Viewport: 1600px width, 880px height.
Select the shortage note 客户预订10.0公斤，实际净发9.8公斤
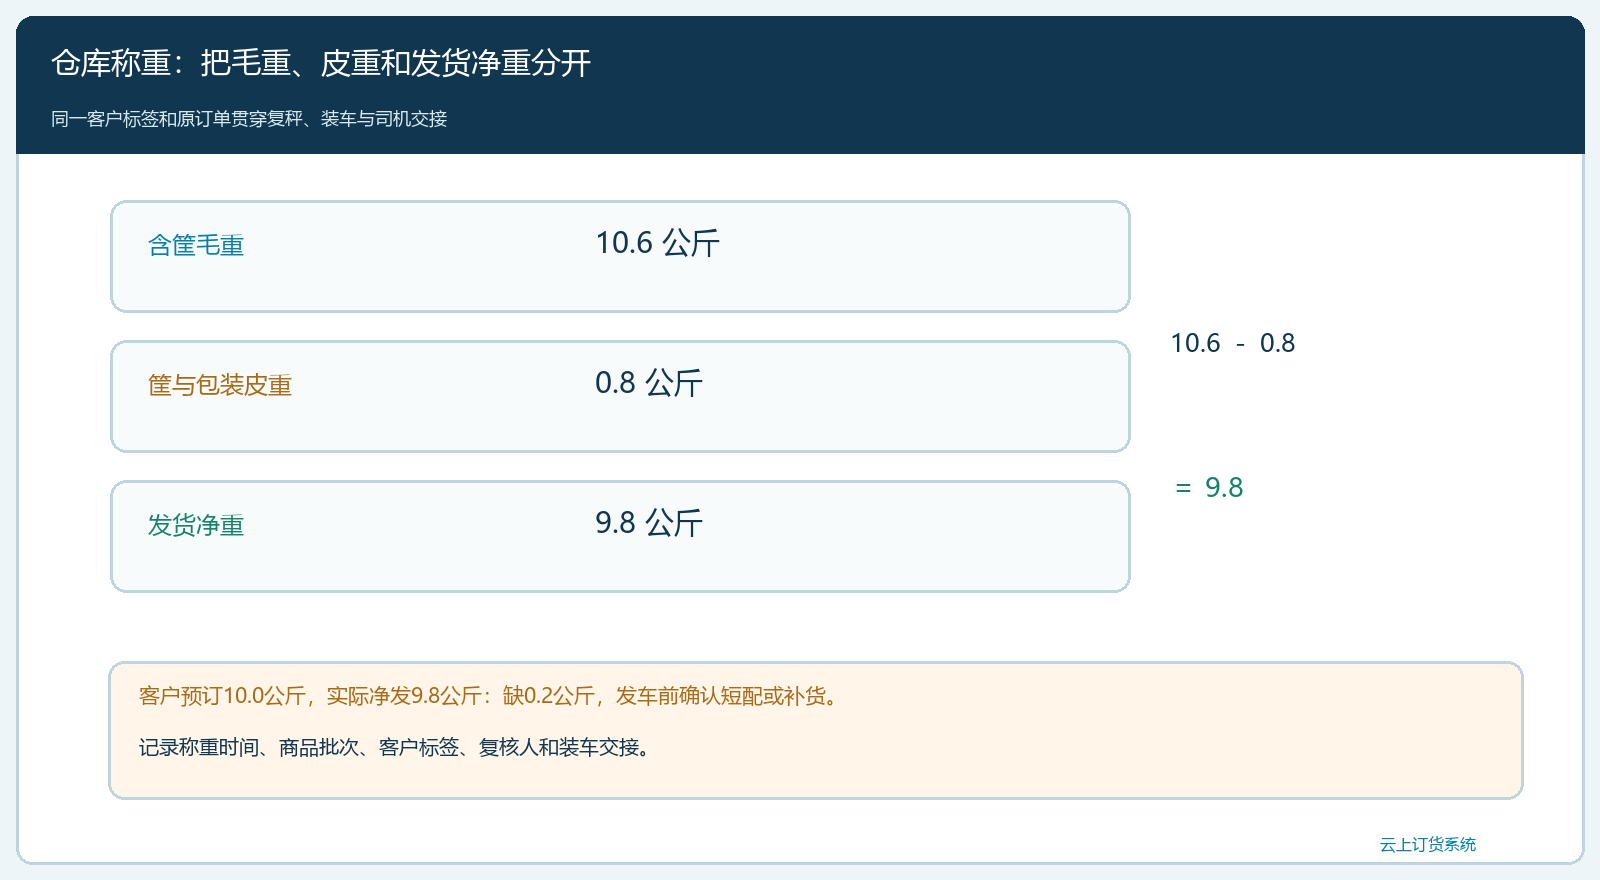310,696
